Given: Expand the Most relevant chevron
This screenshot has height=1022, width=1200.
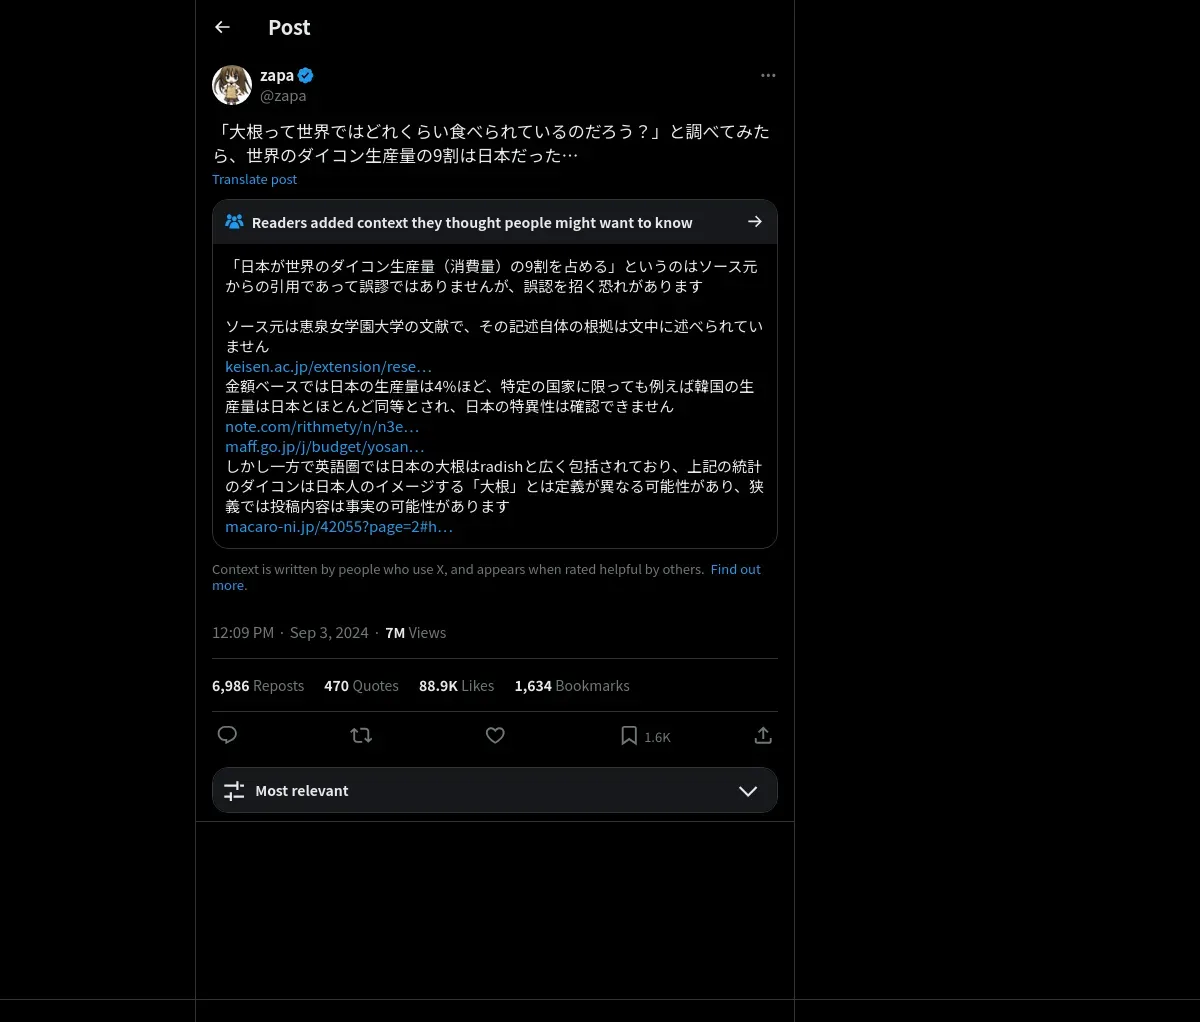Looking at the screenshot, I should (748, 791).
